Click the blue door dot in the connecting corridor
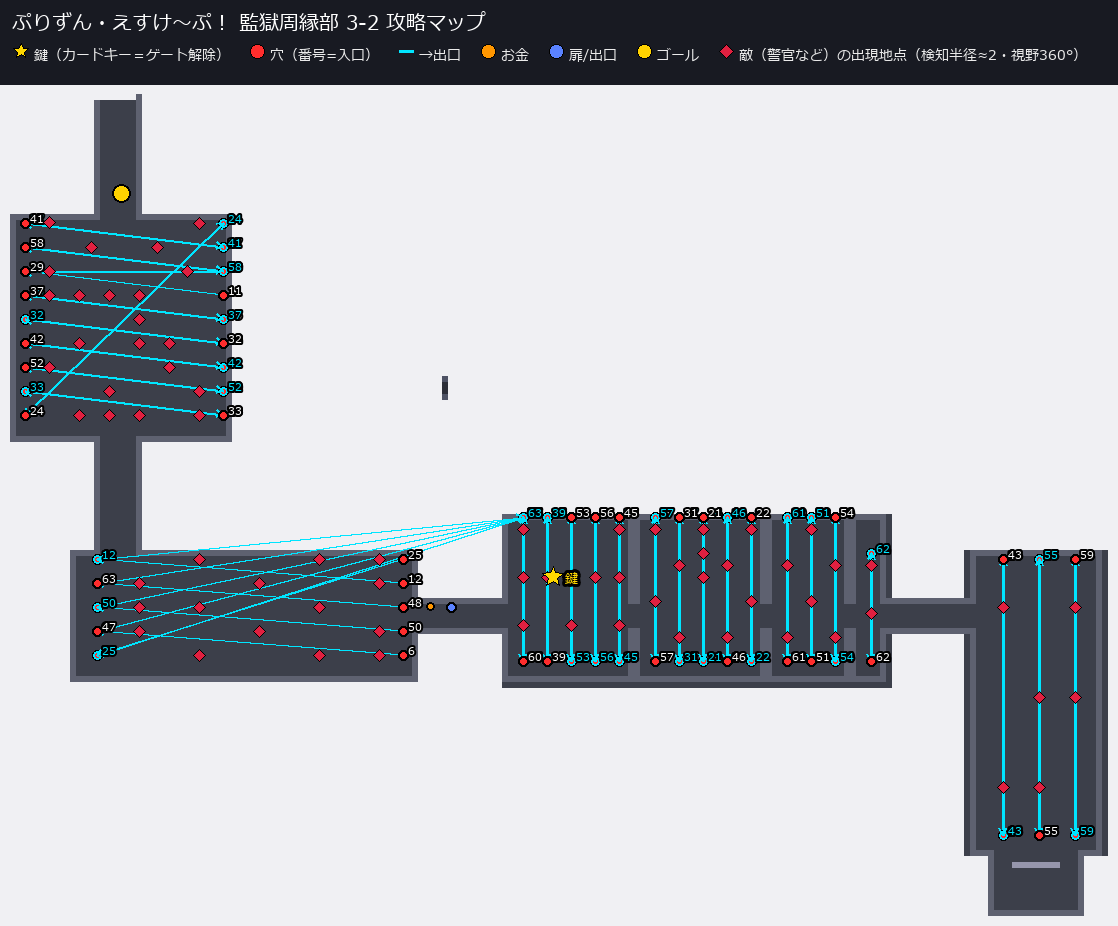 point(451,607)
